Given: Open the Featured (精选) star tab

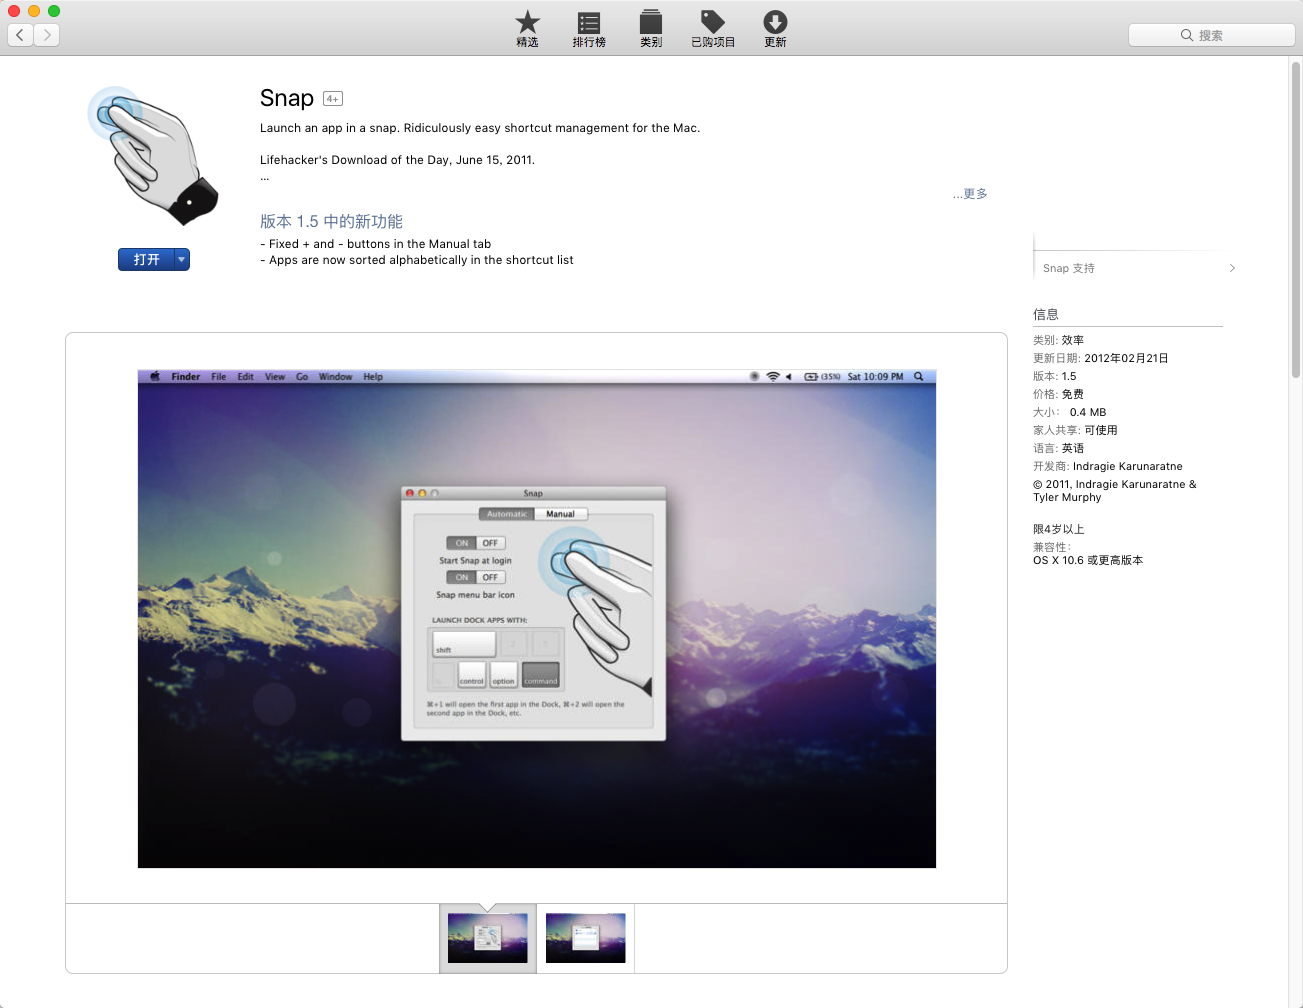Looking at the screenshot, I should (527, 28).
